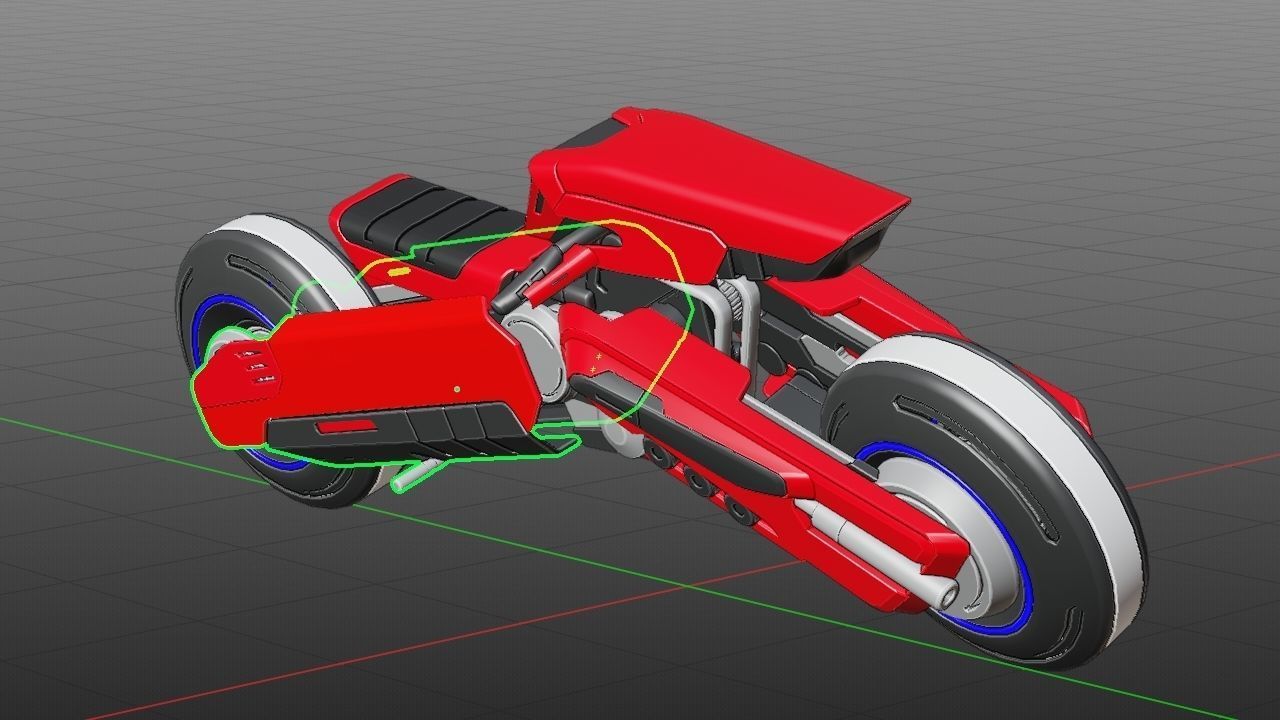The image size is (1280, 720).
Task: Click the orange marker beside the seat
Action: [398, 271]
